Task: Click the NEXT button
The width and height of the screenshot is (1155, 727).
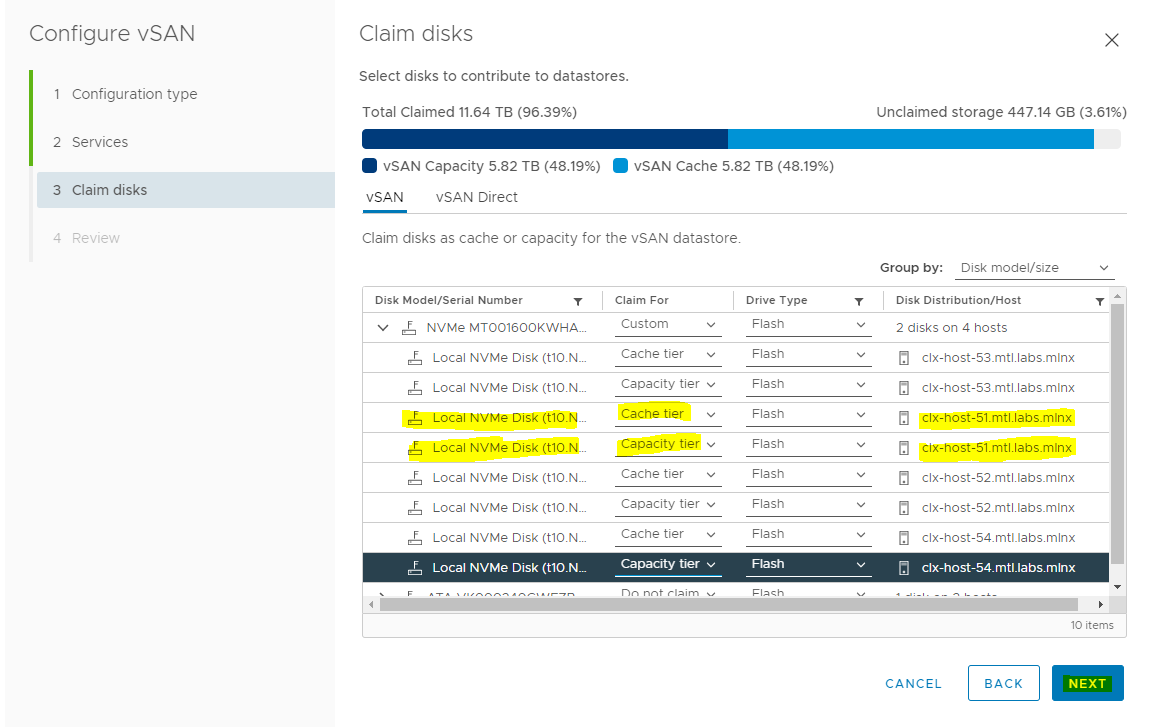Action: 1087,683
